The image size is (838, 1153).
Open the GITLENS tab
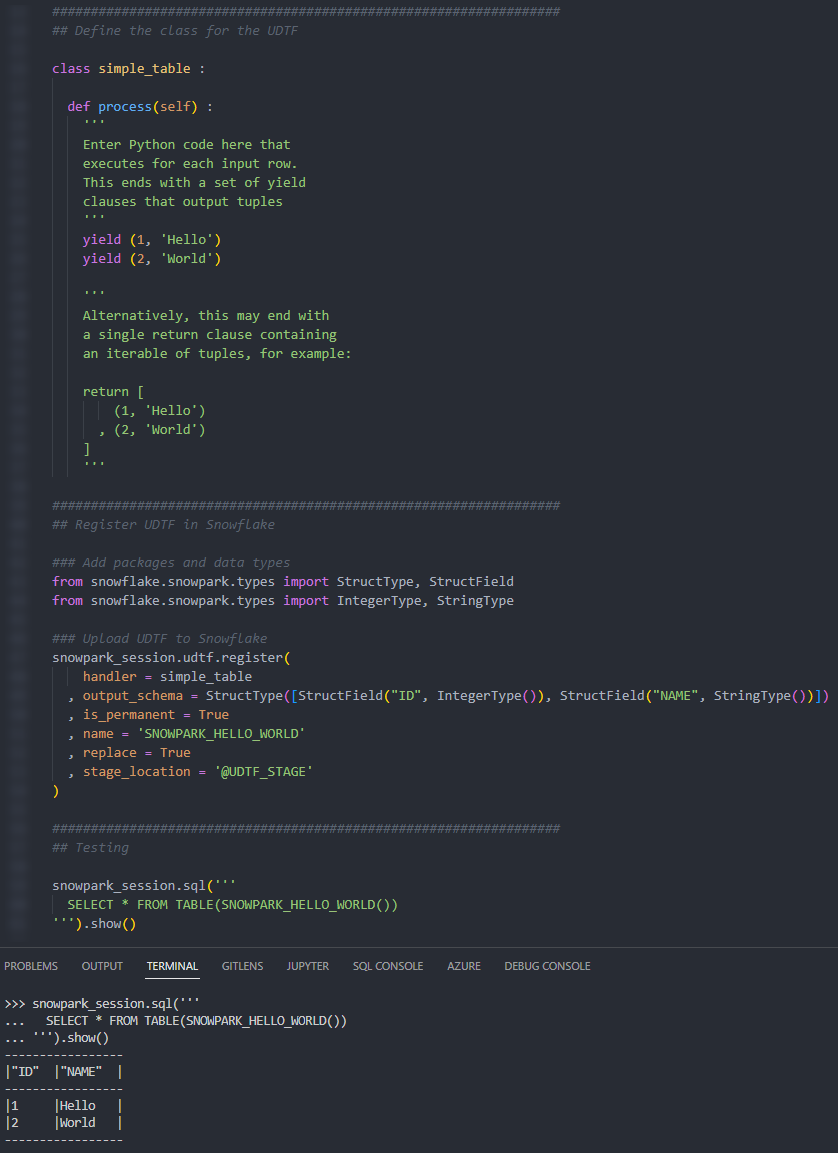click(243, 966)
